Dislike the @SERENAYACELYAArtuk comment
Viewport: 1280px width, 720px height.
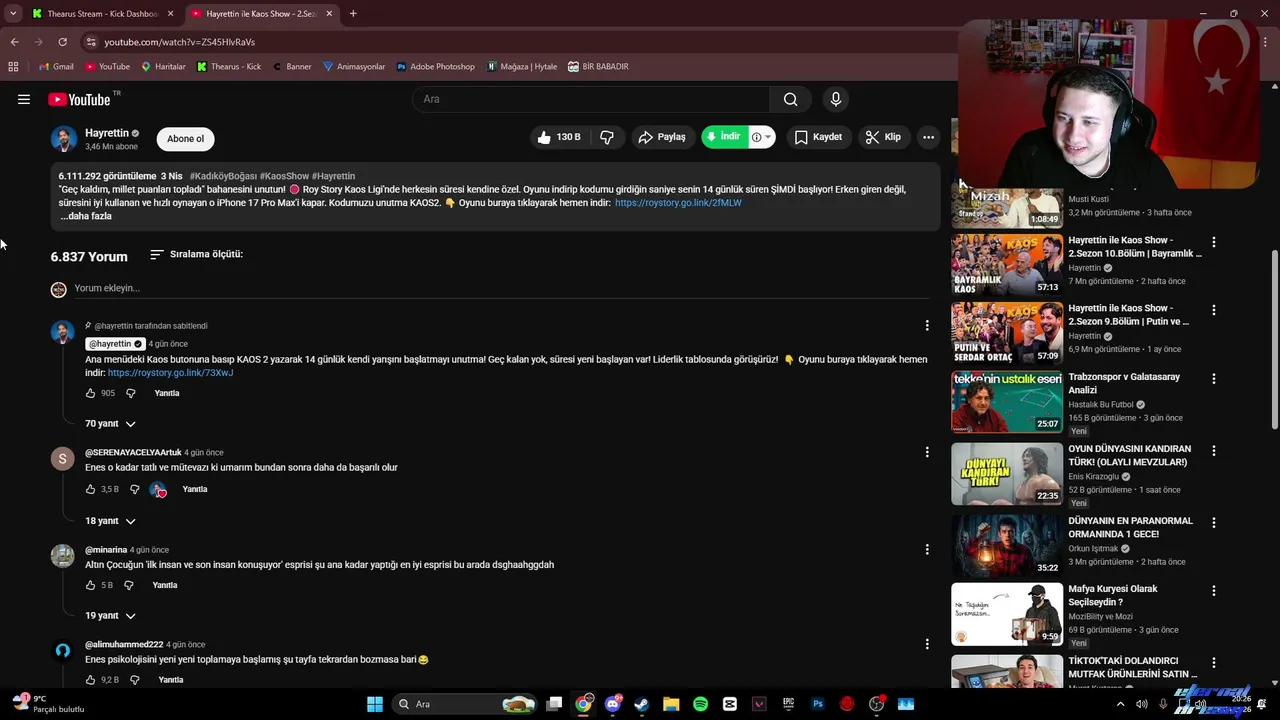click(x=135, y=489)
